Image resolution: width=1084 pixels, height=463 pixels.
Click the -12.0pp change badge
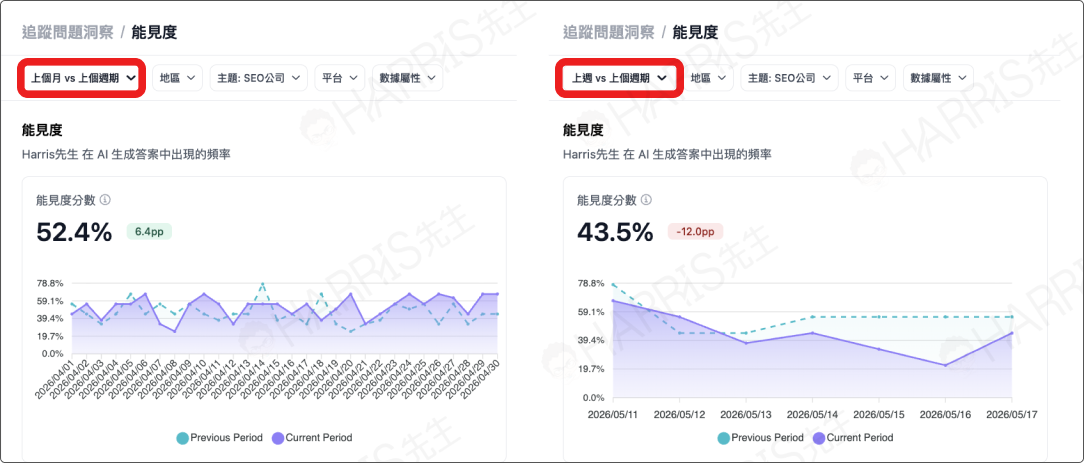click(x=695, y=232)
